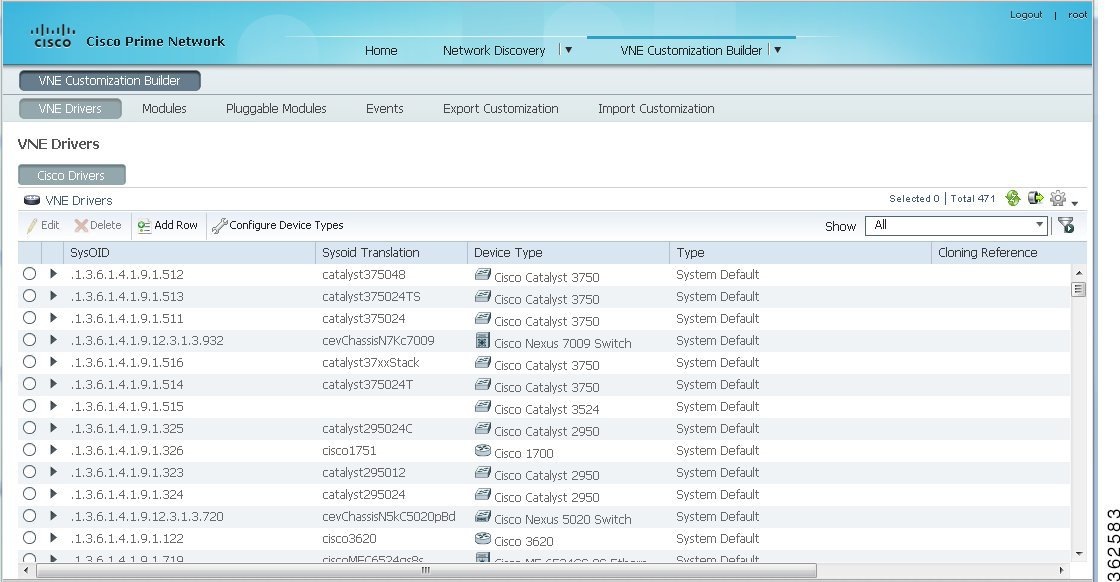Click the Type column header
Screen dimensions: 1120x582
801,253
